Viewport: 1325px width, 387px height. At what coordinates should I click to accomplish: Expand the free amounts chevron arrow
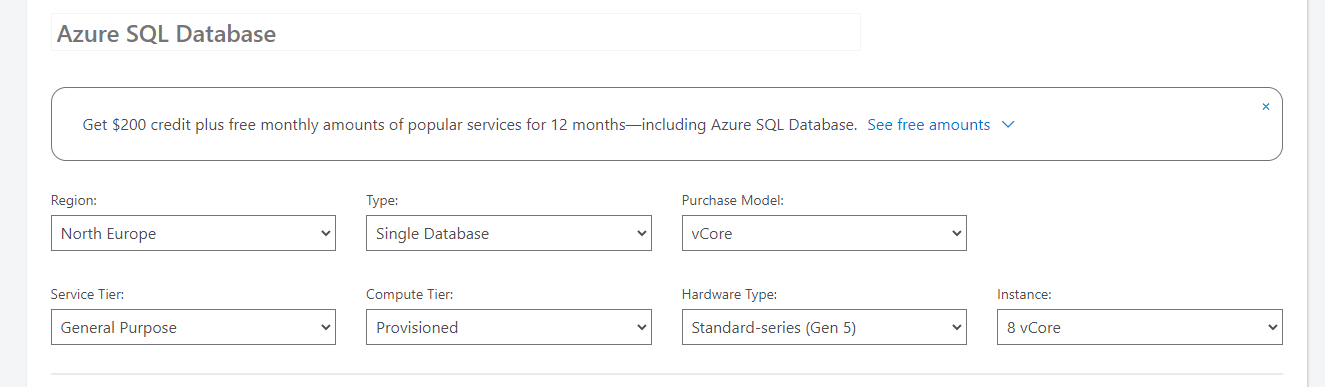(x=1007, y=125)
